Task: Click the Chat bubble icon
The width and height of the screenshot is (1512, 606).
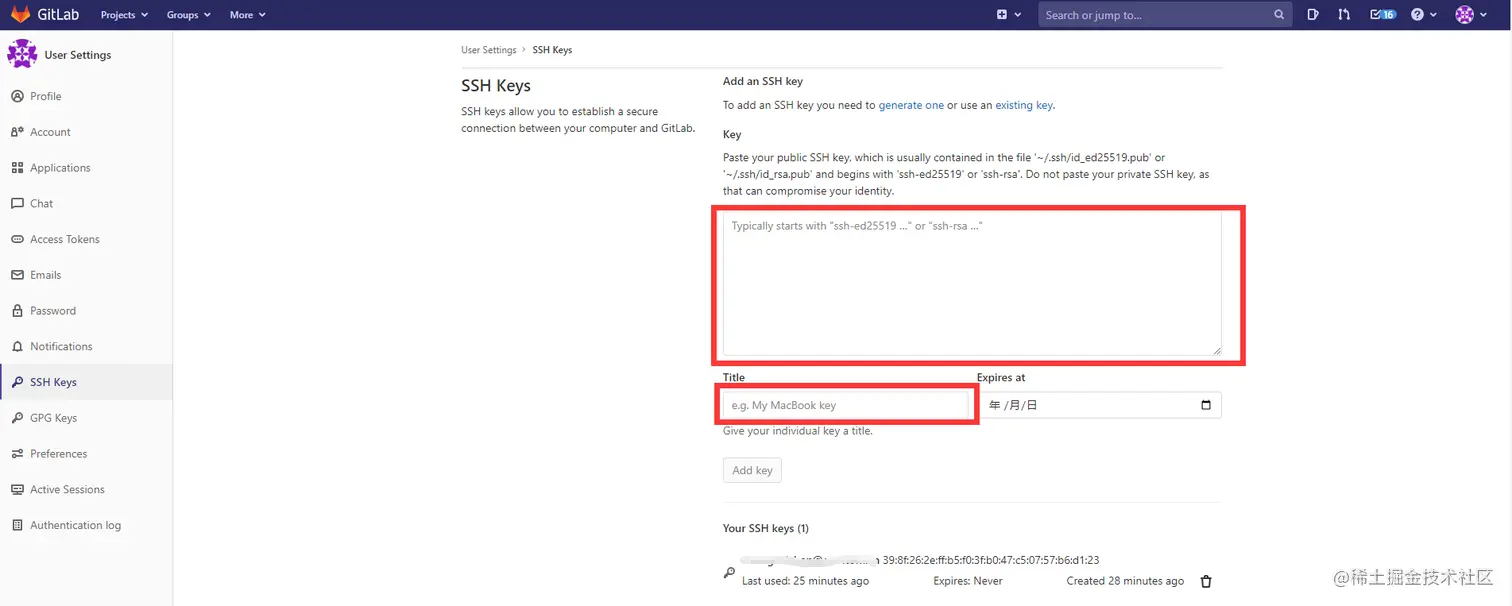Action: coord(17,203)
